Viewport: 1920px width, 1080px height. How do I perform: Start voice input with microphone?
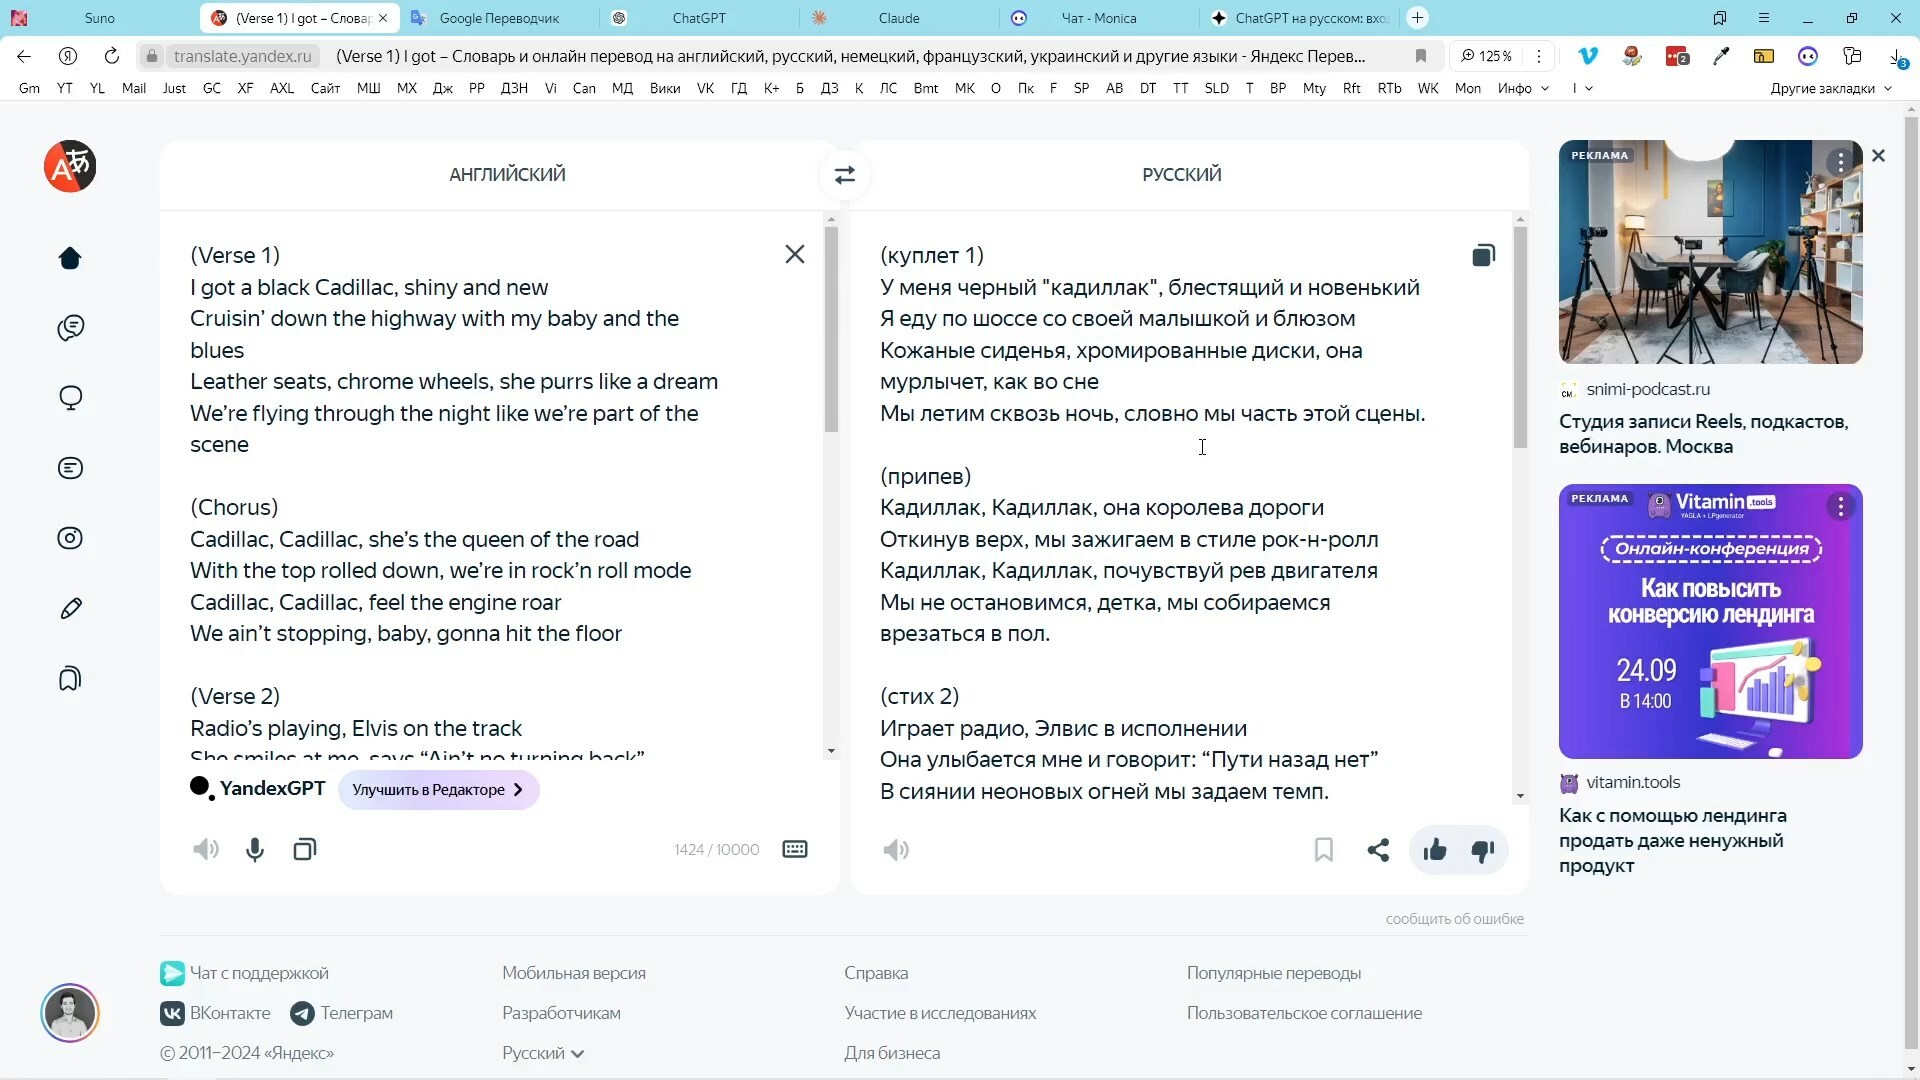click(255, 850)
